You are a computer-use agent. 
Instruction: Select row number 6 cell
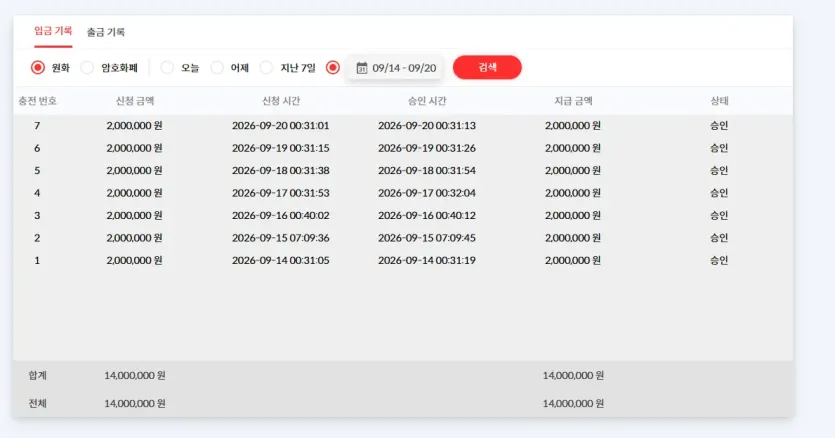point(37,148)
